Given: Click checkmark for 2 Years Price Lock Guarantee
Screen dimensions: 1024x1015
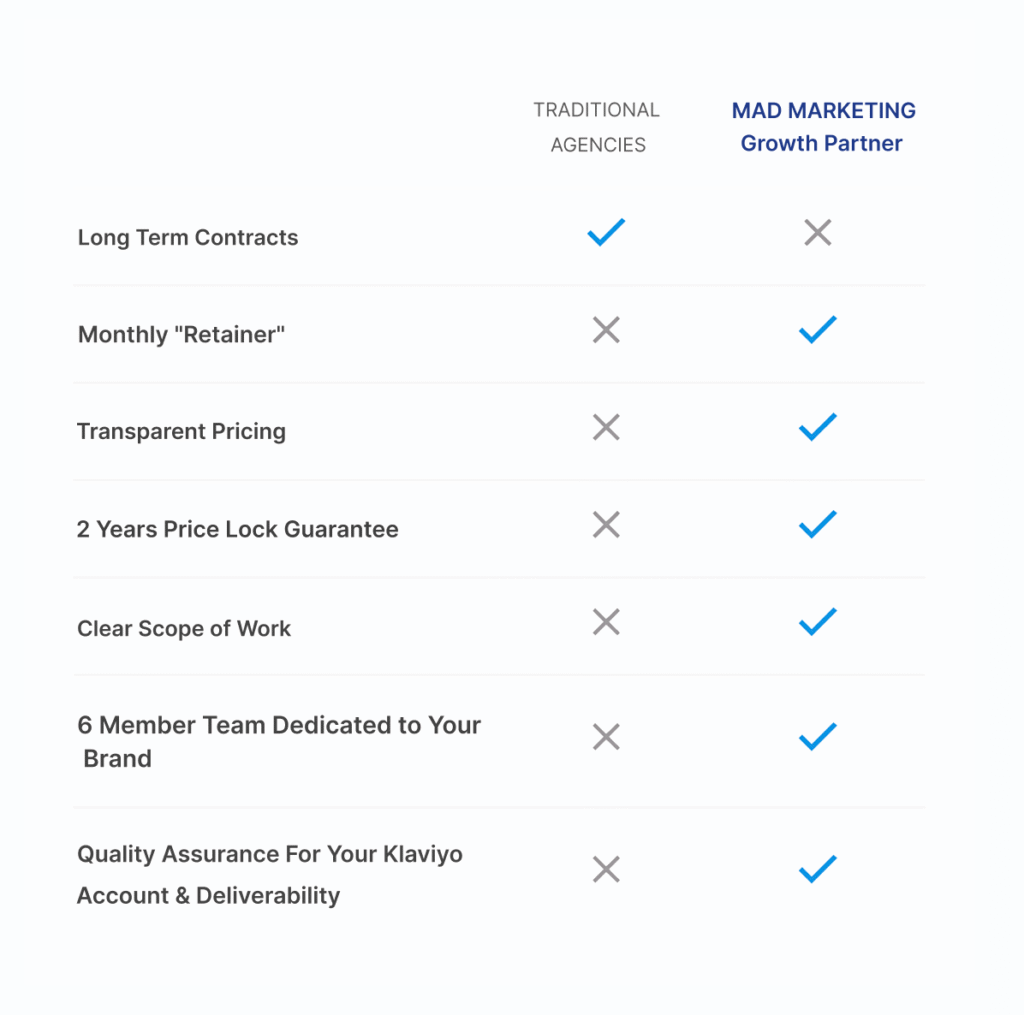Looking at the screenshot, I should coord(818,524).
